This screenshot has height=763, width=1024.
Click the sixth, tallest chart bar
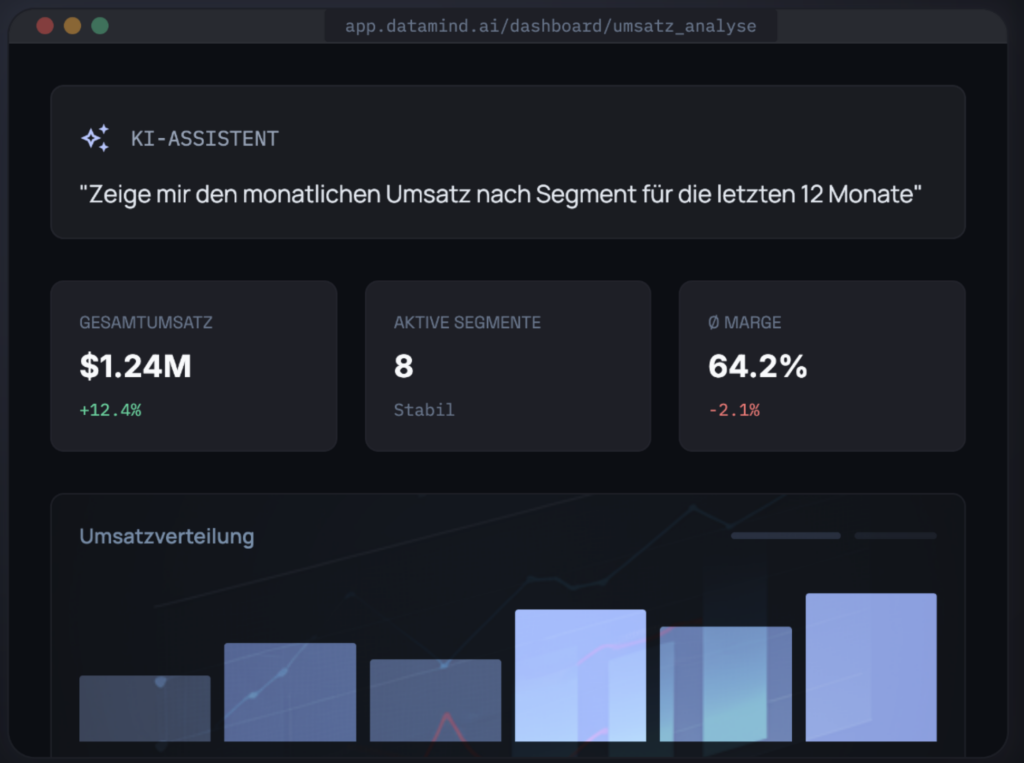point(871,667)
